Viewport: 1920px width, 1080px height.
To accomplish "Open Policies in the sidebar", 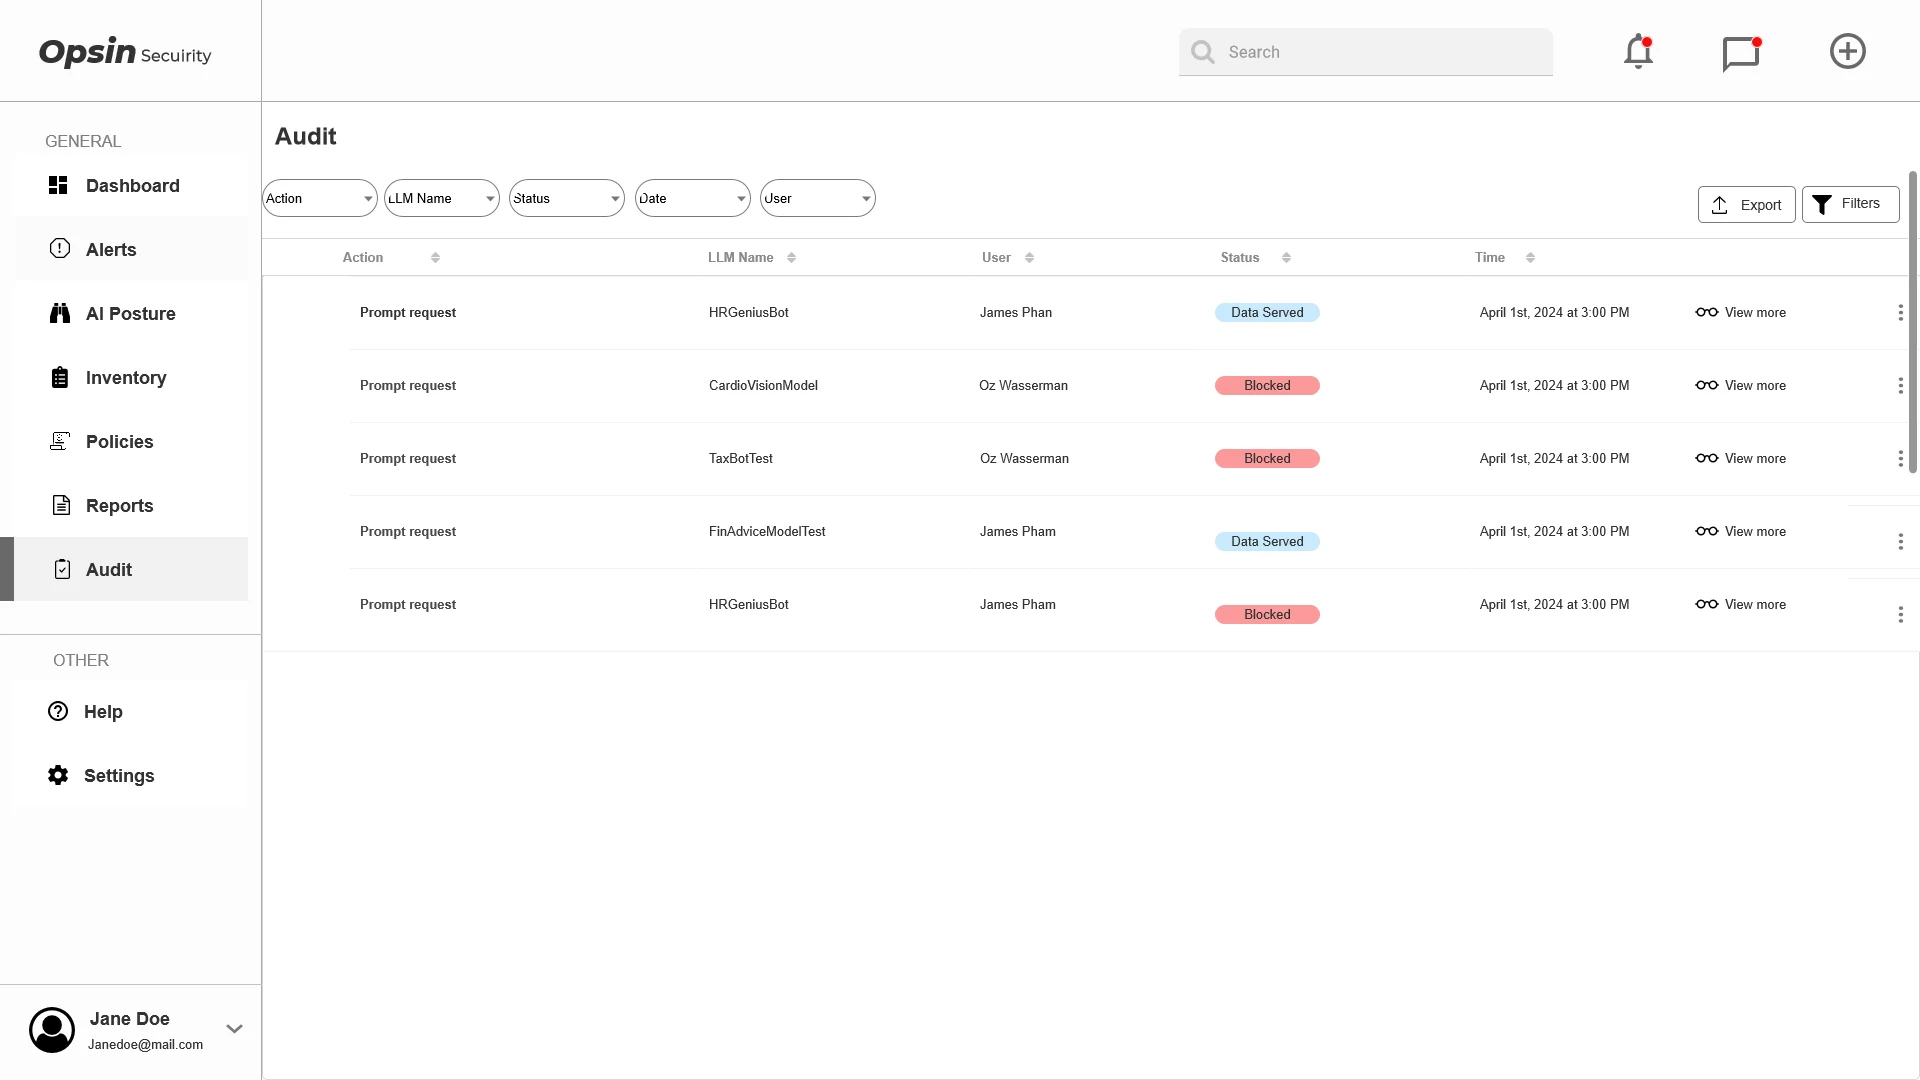I will pos(131,441).
